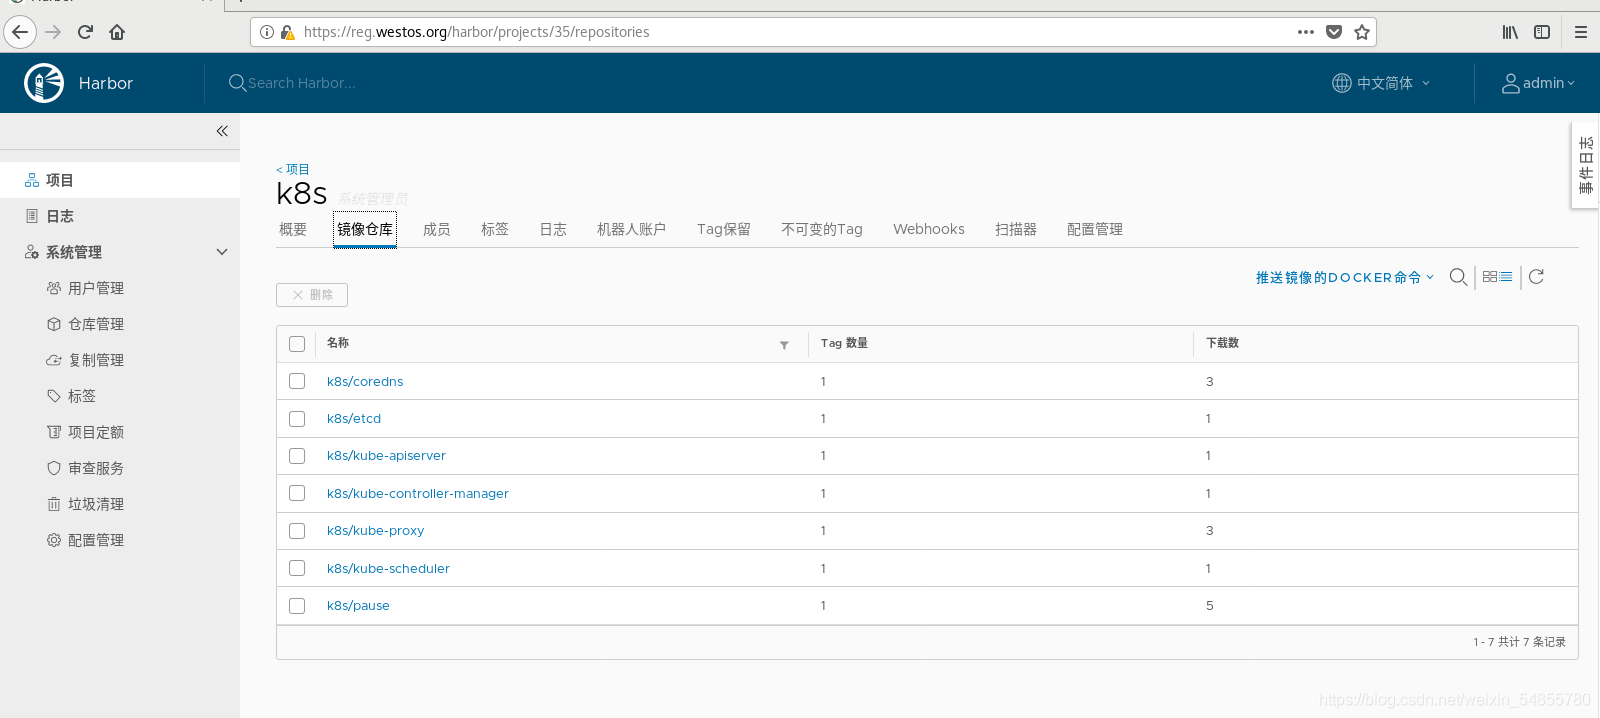Switch to the 成员 tab

click(x=437, y=229)
